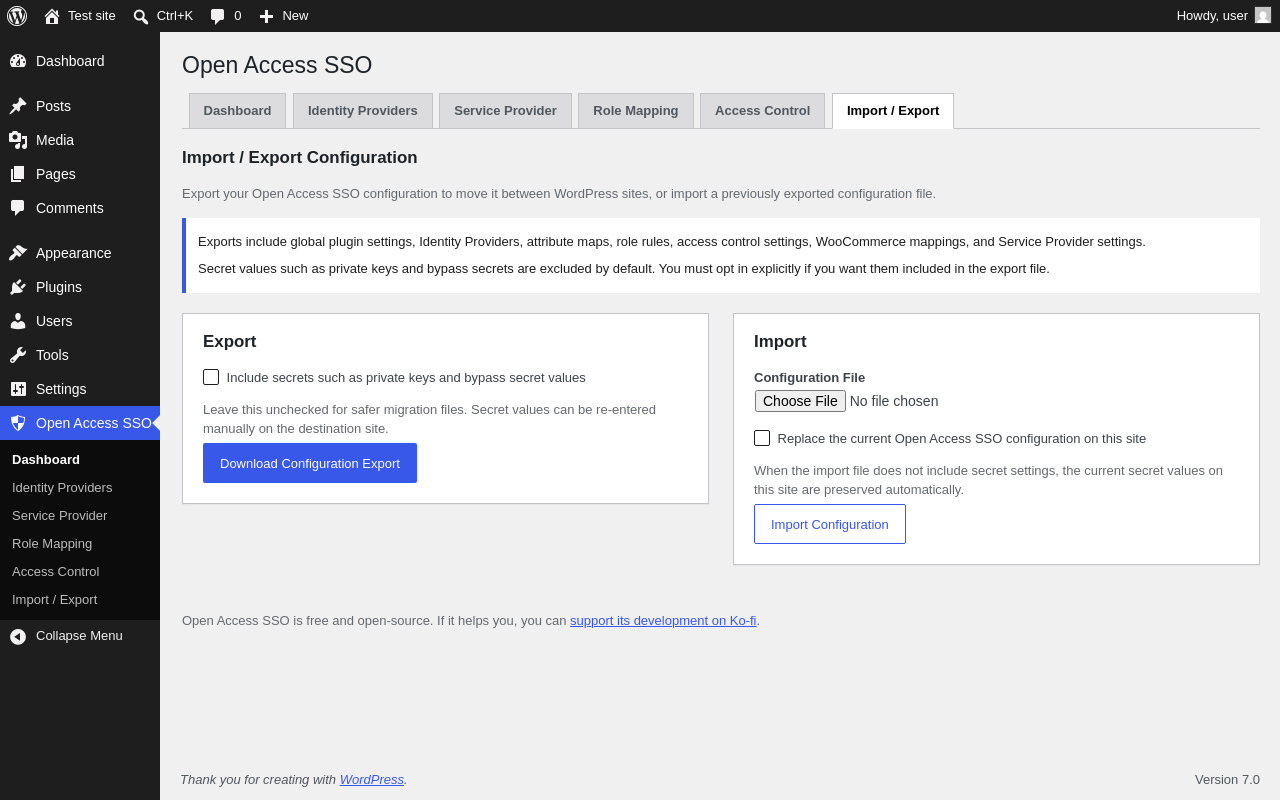Click the Plugins plug icon
The image size is (1280, 800).
coord(18,287)
